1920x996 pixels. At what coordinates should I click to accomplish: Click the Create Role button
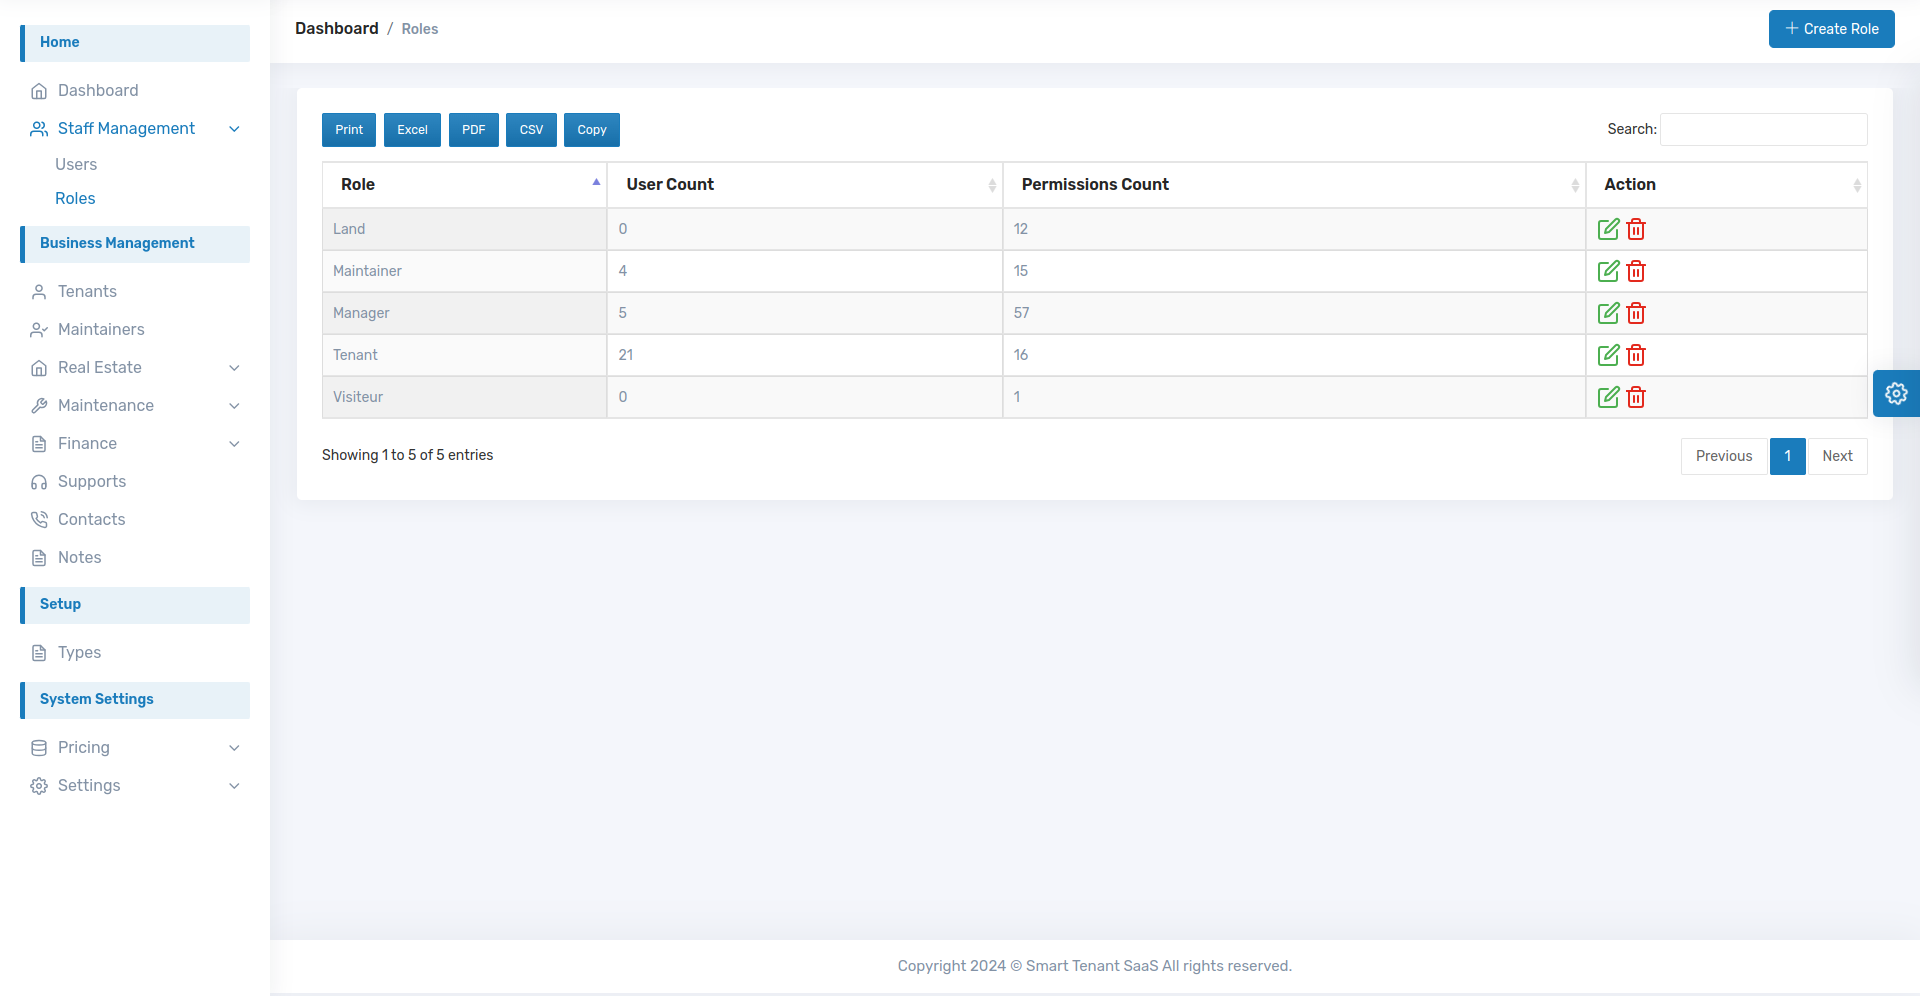pos(1830,29)
